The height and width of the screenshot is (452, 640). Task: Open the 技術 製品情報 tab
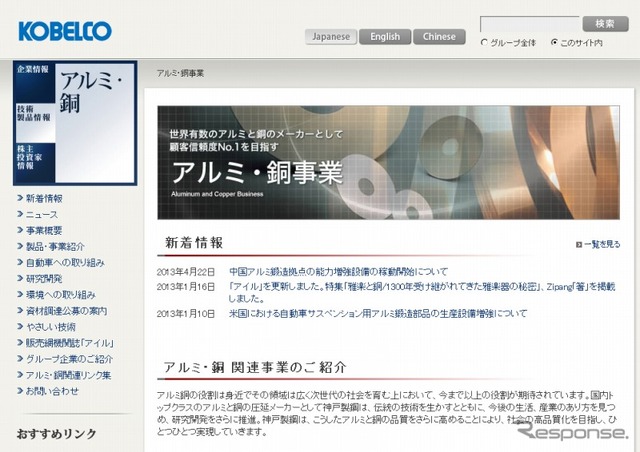pyautogui.click(x=35, y=122)
